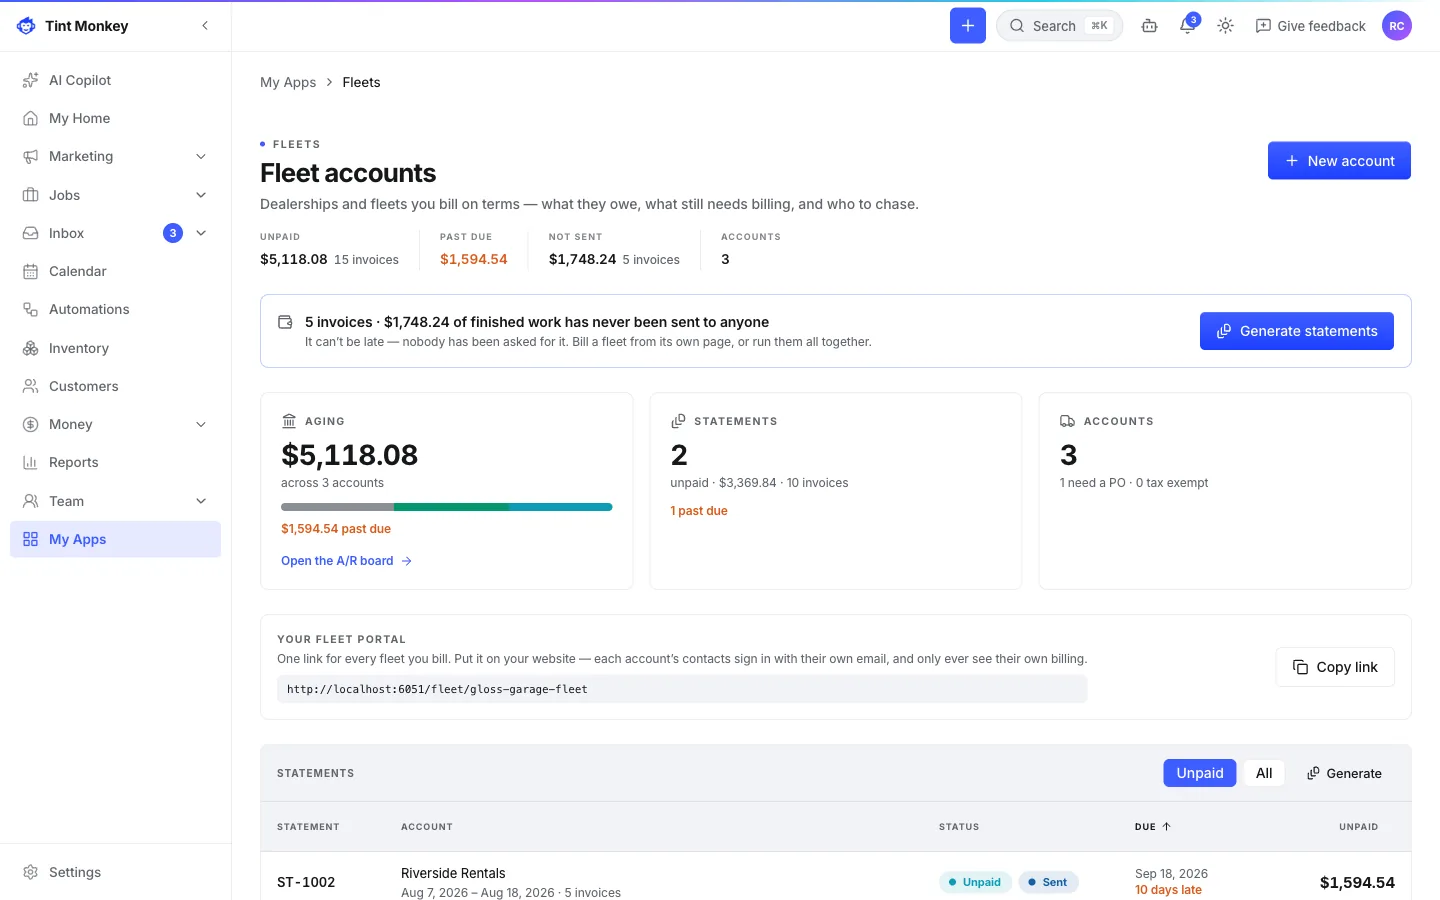The width and height of the screenshot is (1440, 900).
Task: Click the Inbox badge showing 3
Action: pyautogui.click(x=173, y=233)
